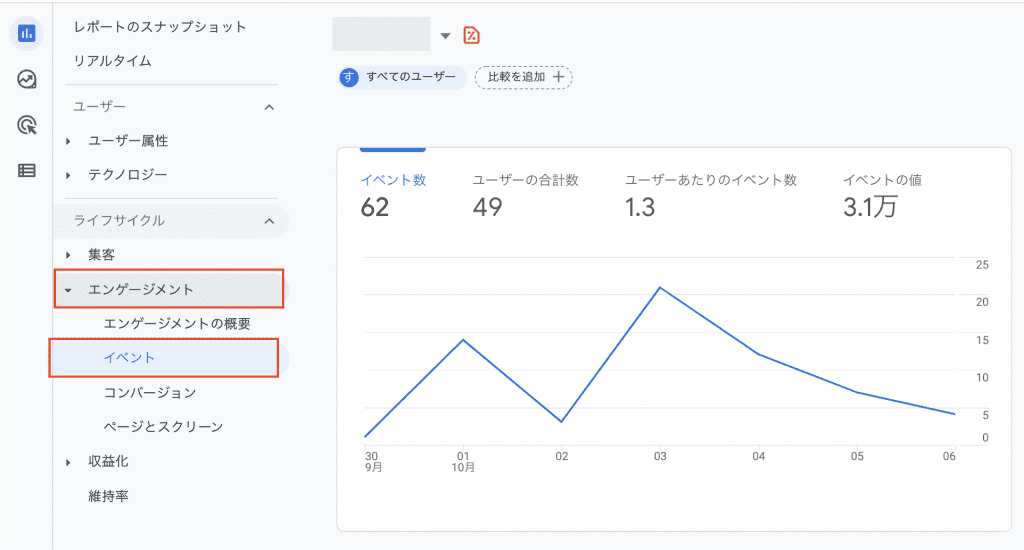Expand the ユーザー属性 tree arrow
This screenshot has height=550, width=1024.
point(68,141)
